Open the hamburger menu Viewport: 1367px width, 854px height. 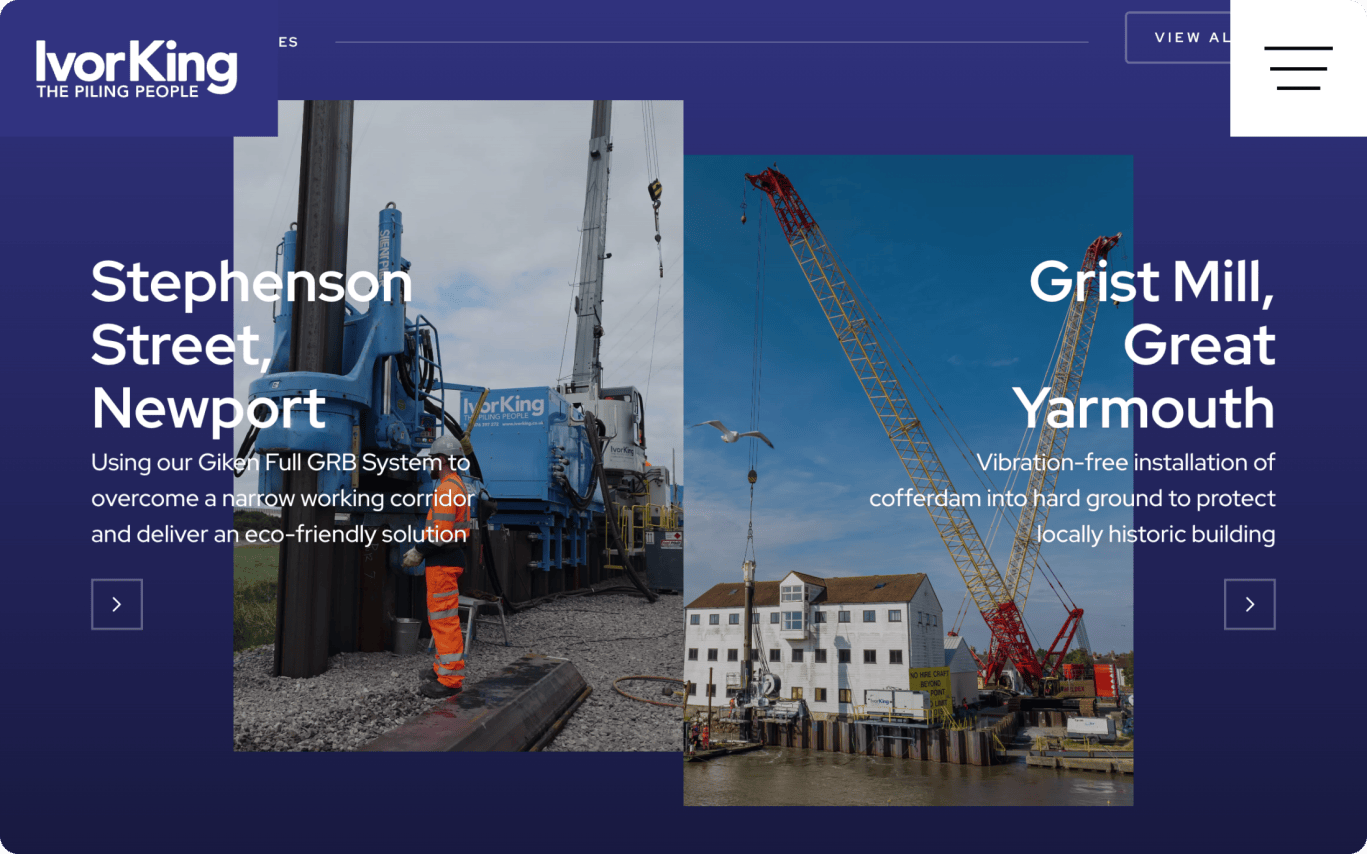tap(1298, 68)
